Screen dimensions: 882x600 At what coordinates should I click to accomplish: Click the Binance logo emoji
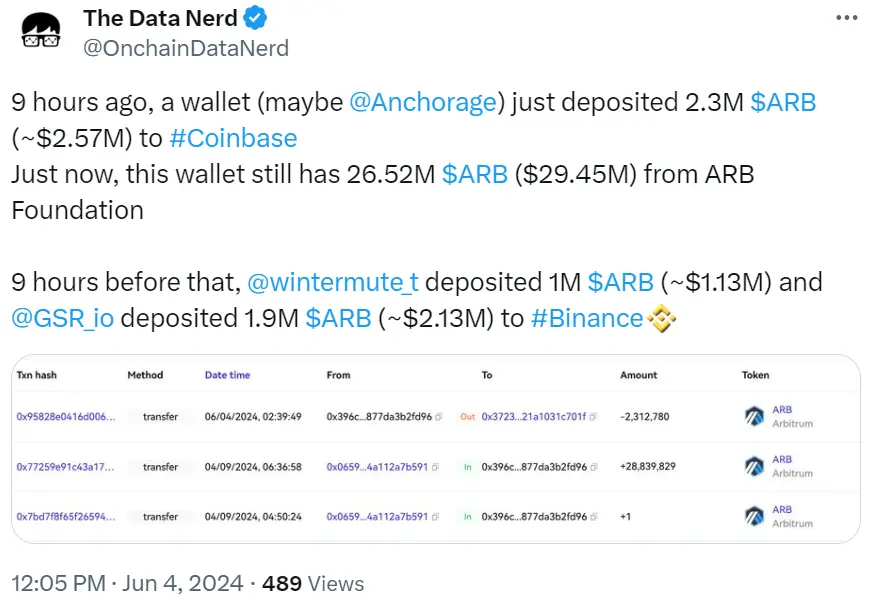[x=662, y=319]
